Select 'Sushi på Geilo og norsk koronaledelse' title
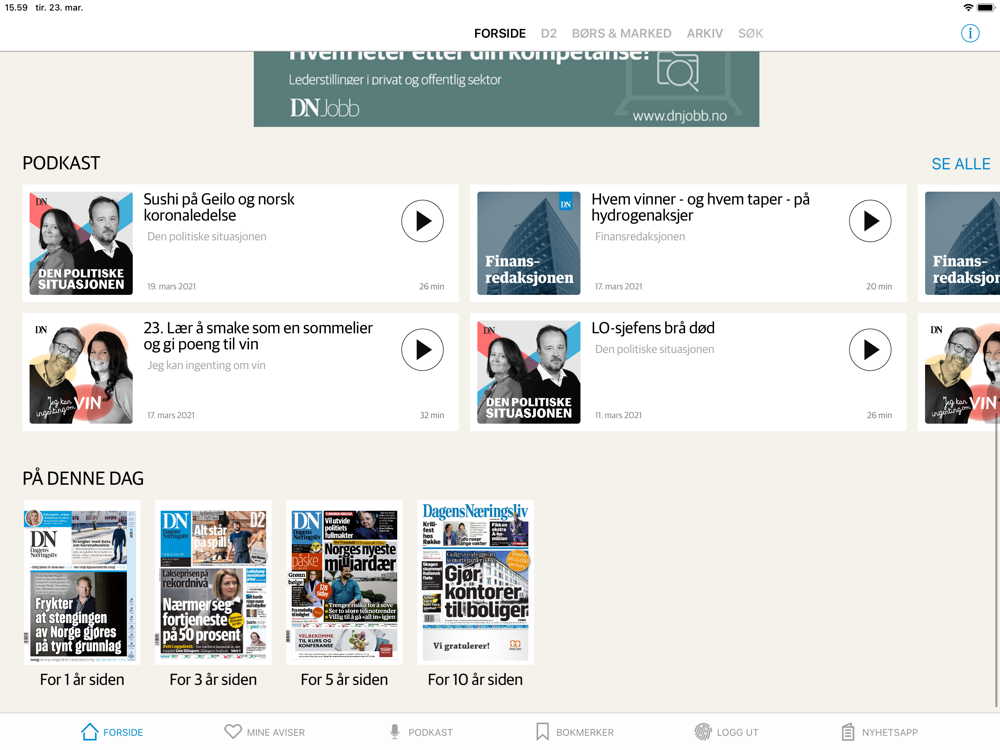 pyautogui.click(x=219, y=207)
